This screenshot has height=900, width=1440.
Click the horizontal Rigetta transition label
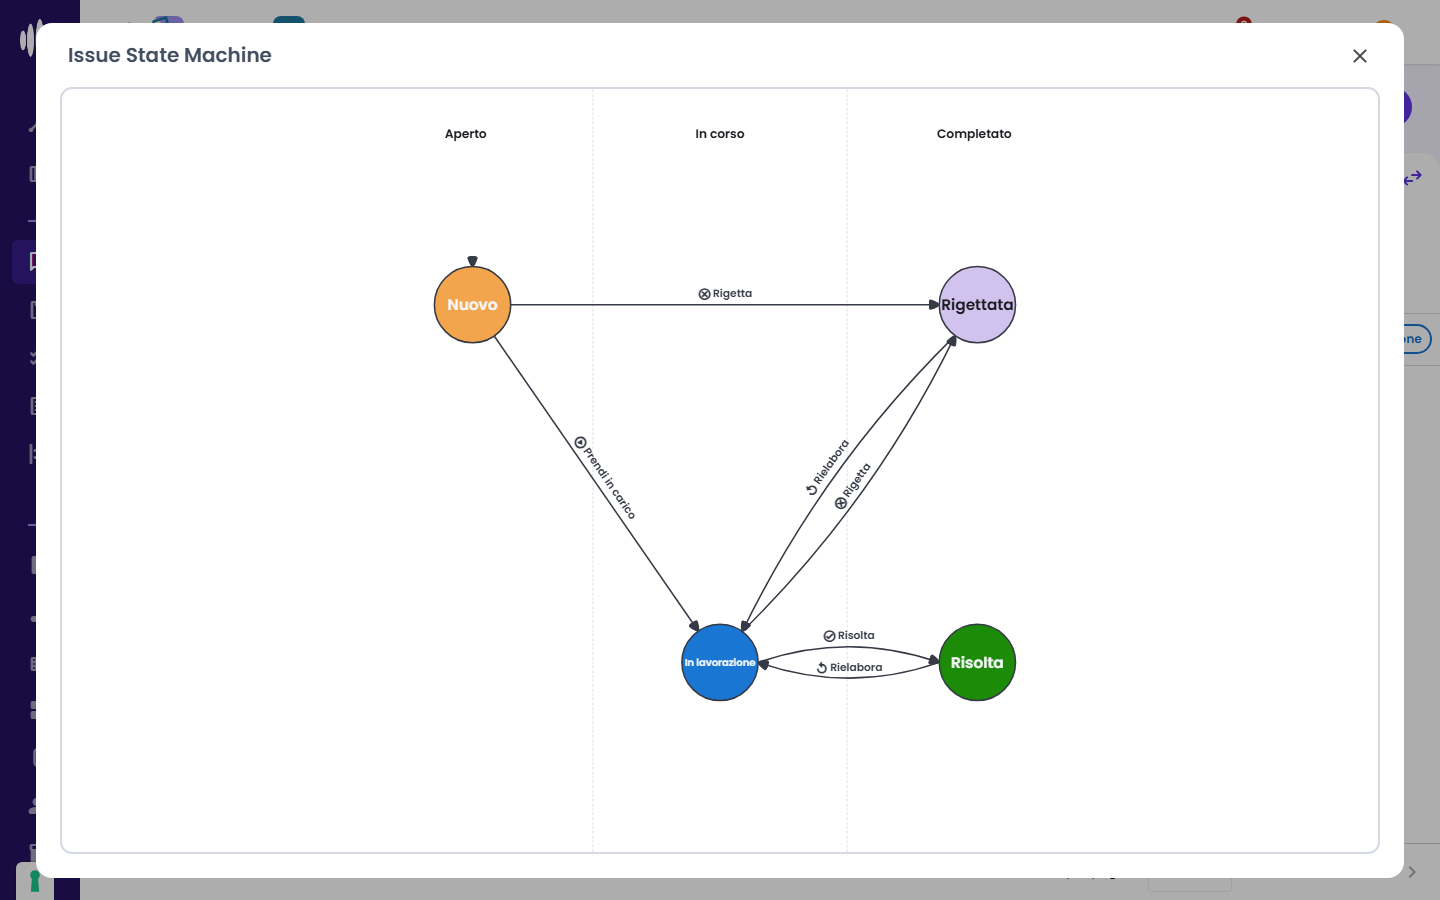pos(732,294)
